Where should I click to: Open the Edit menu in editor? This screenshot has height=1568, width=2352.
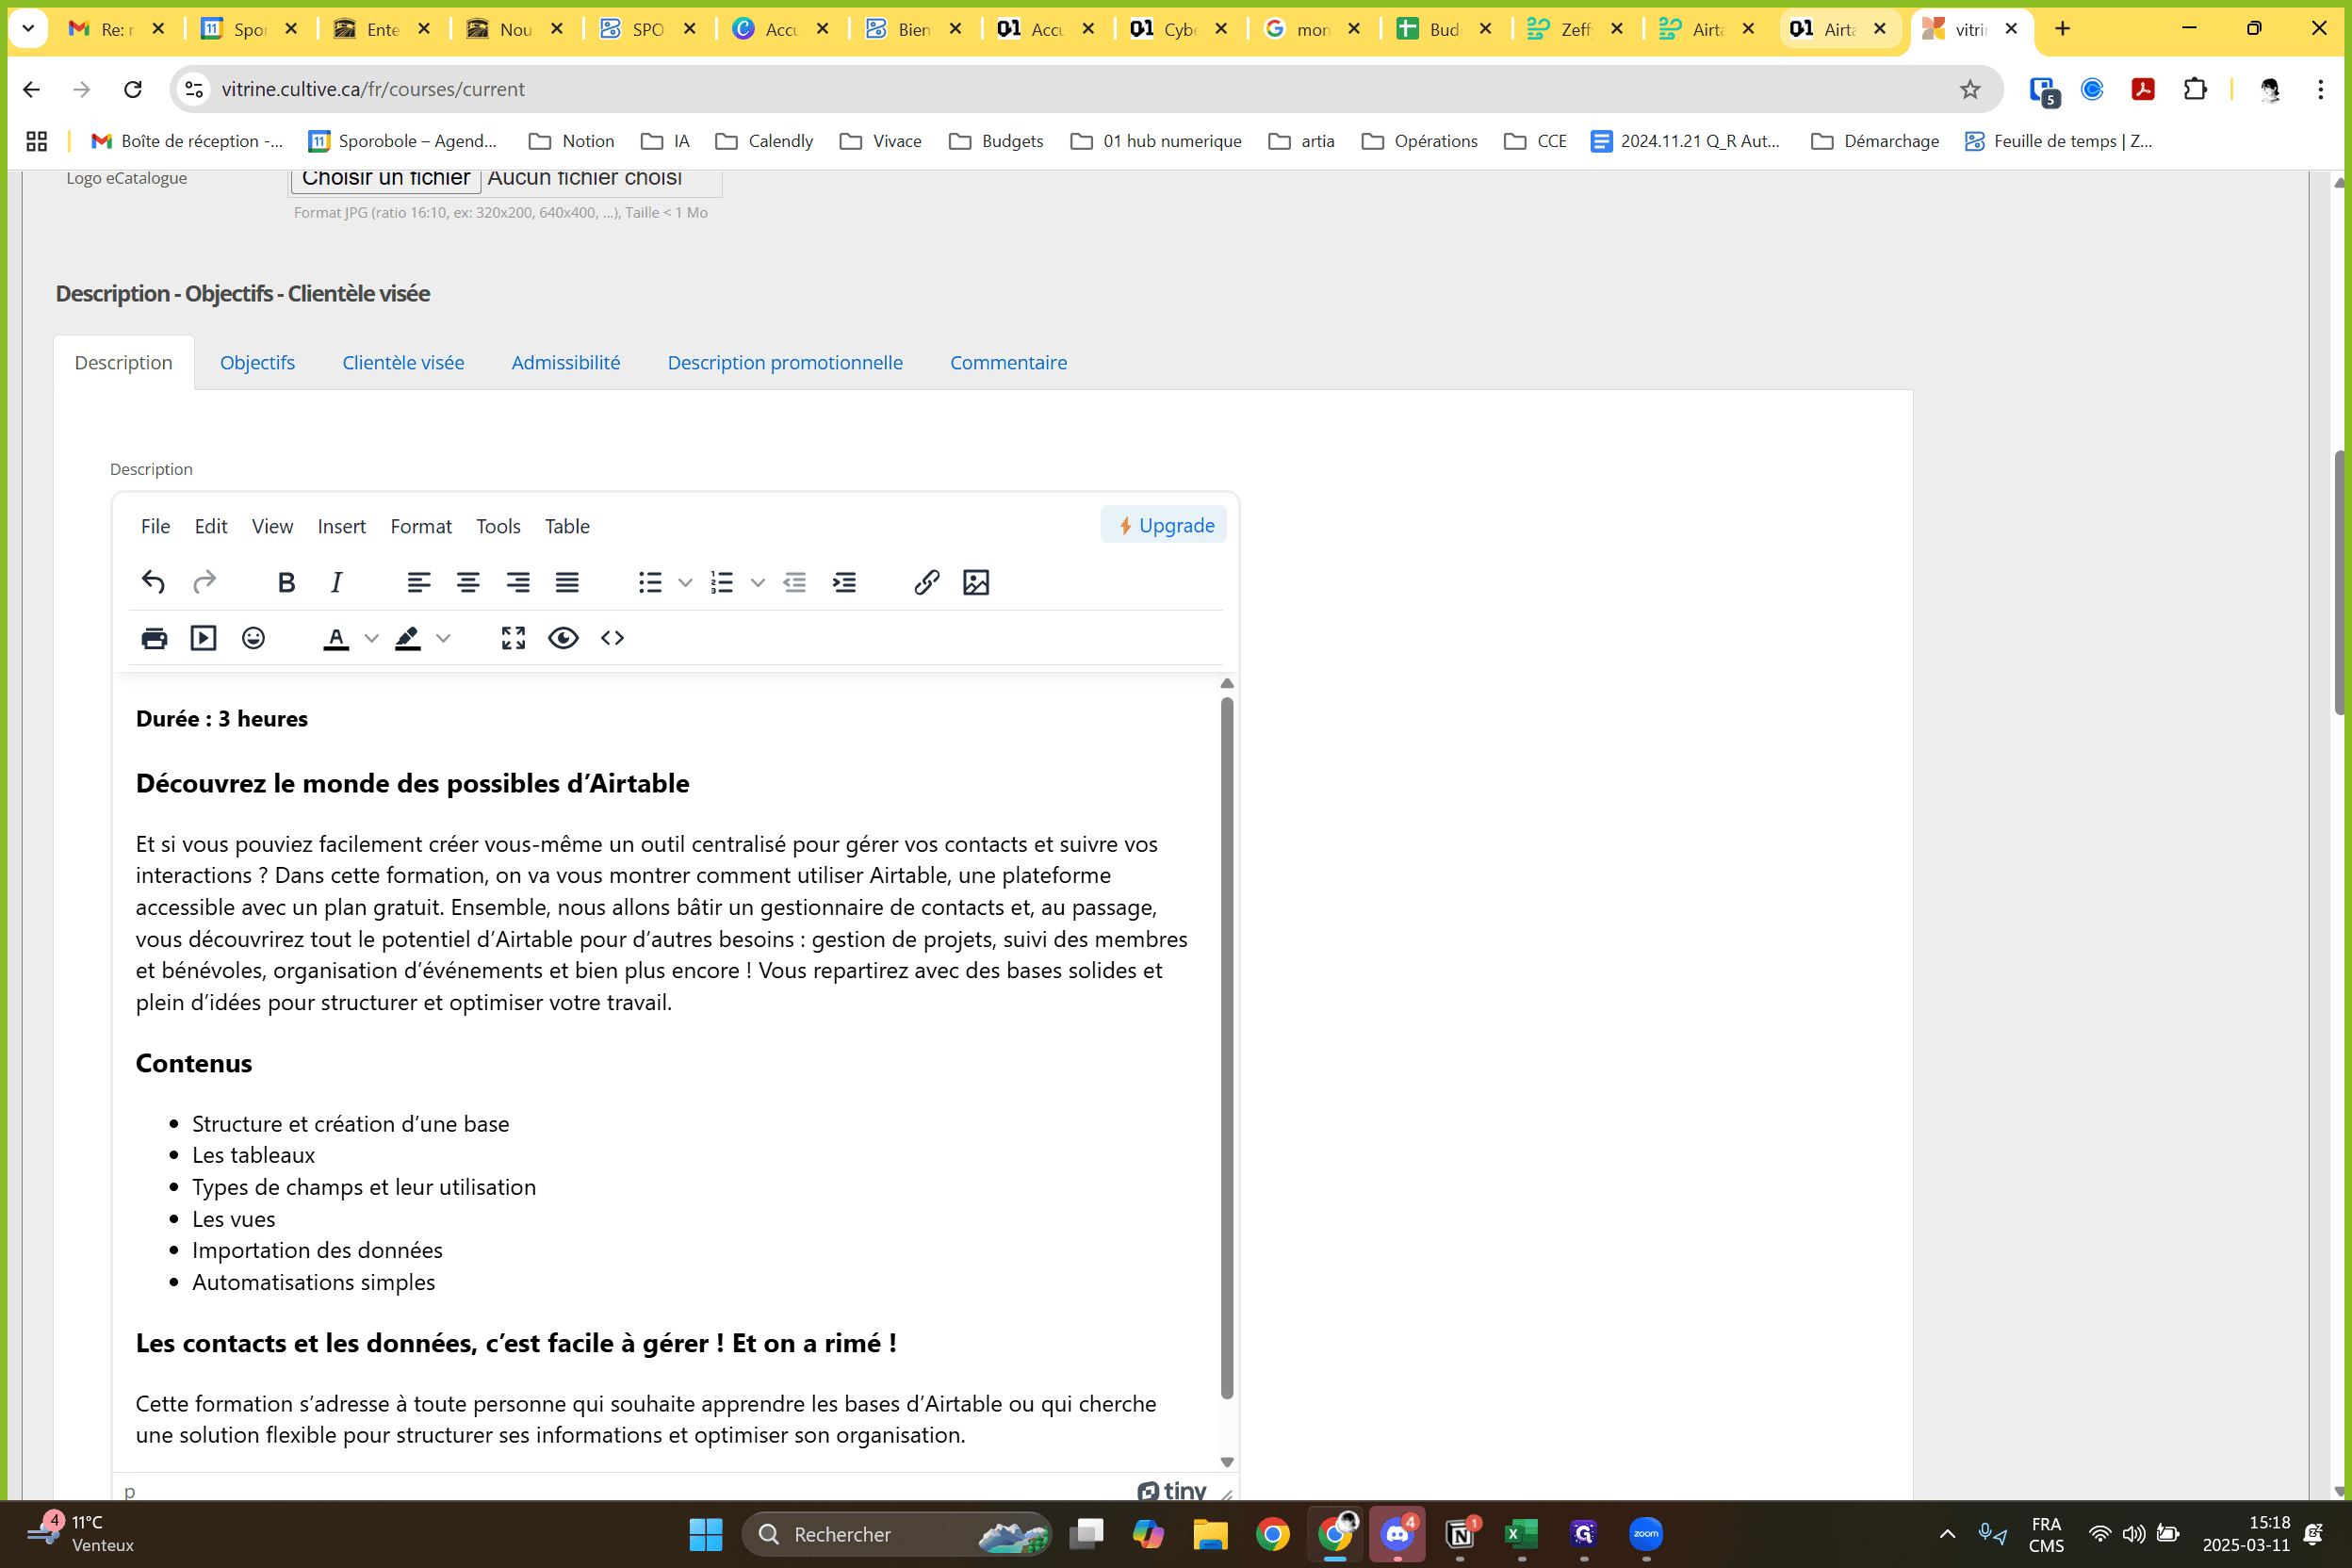click(x=211, y=526)
